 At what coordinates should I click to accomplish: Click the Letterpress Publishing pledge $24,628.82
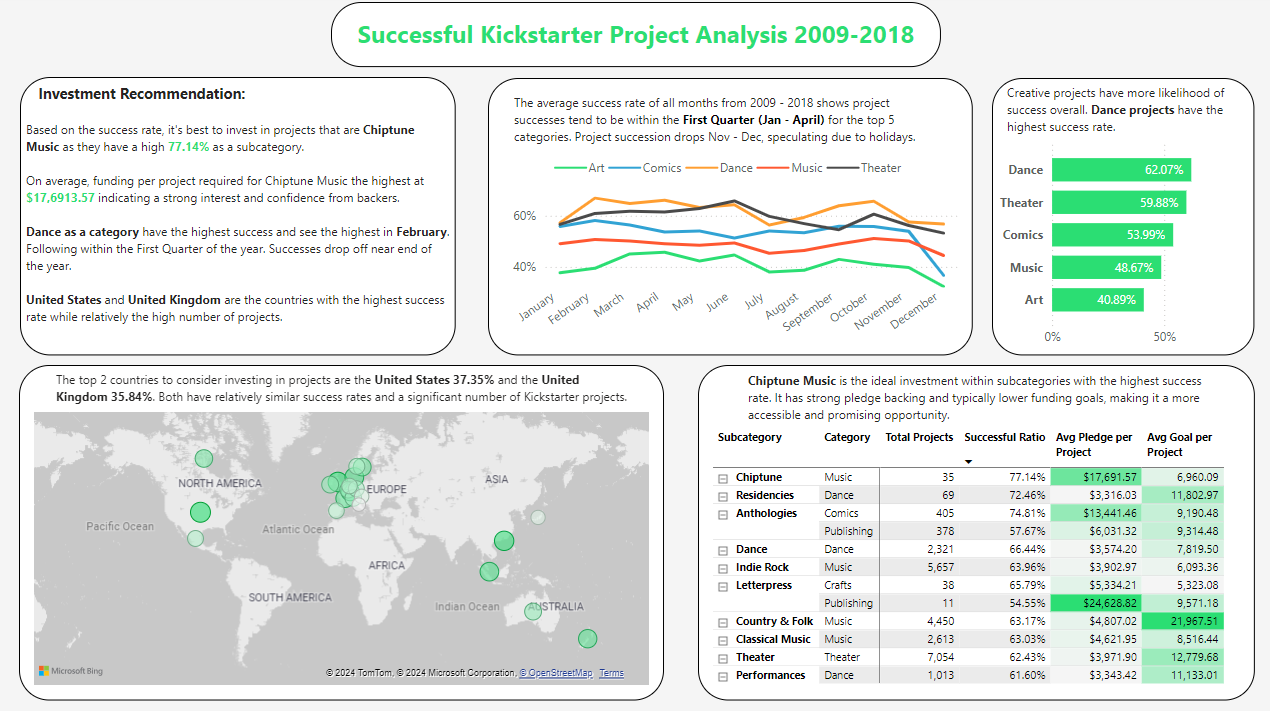(1096, 603)
